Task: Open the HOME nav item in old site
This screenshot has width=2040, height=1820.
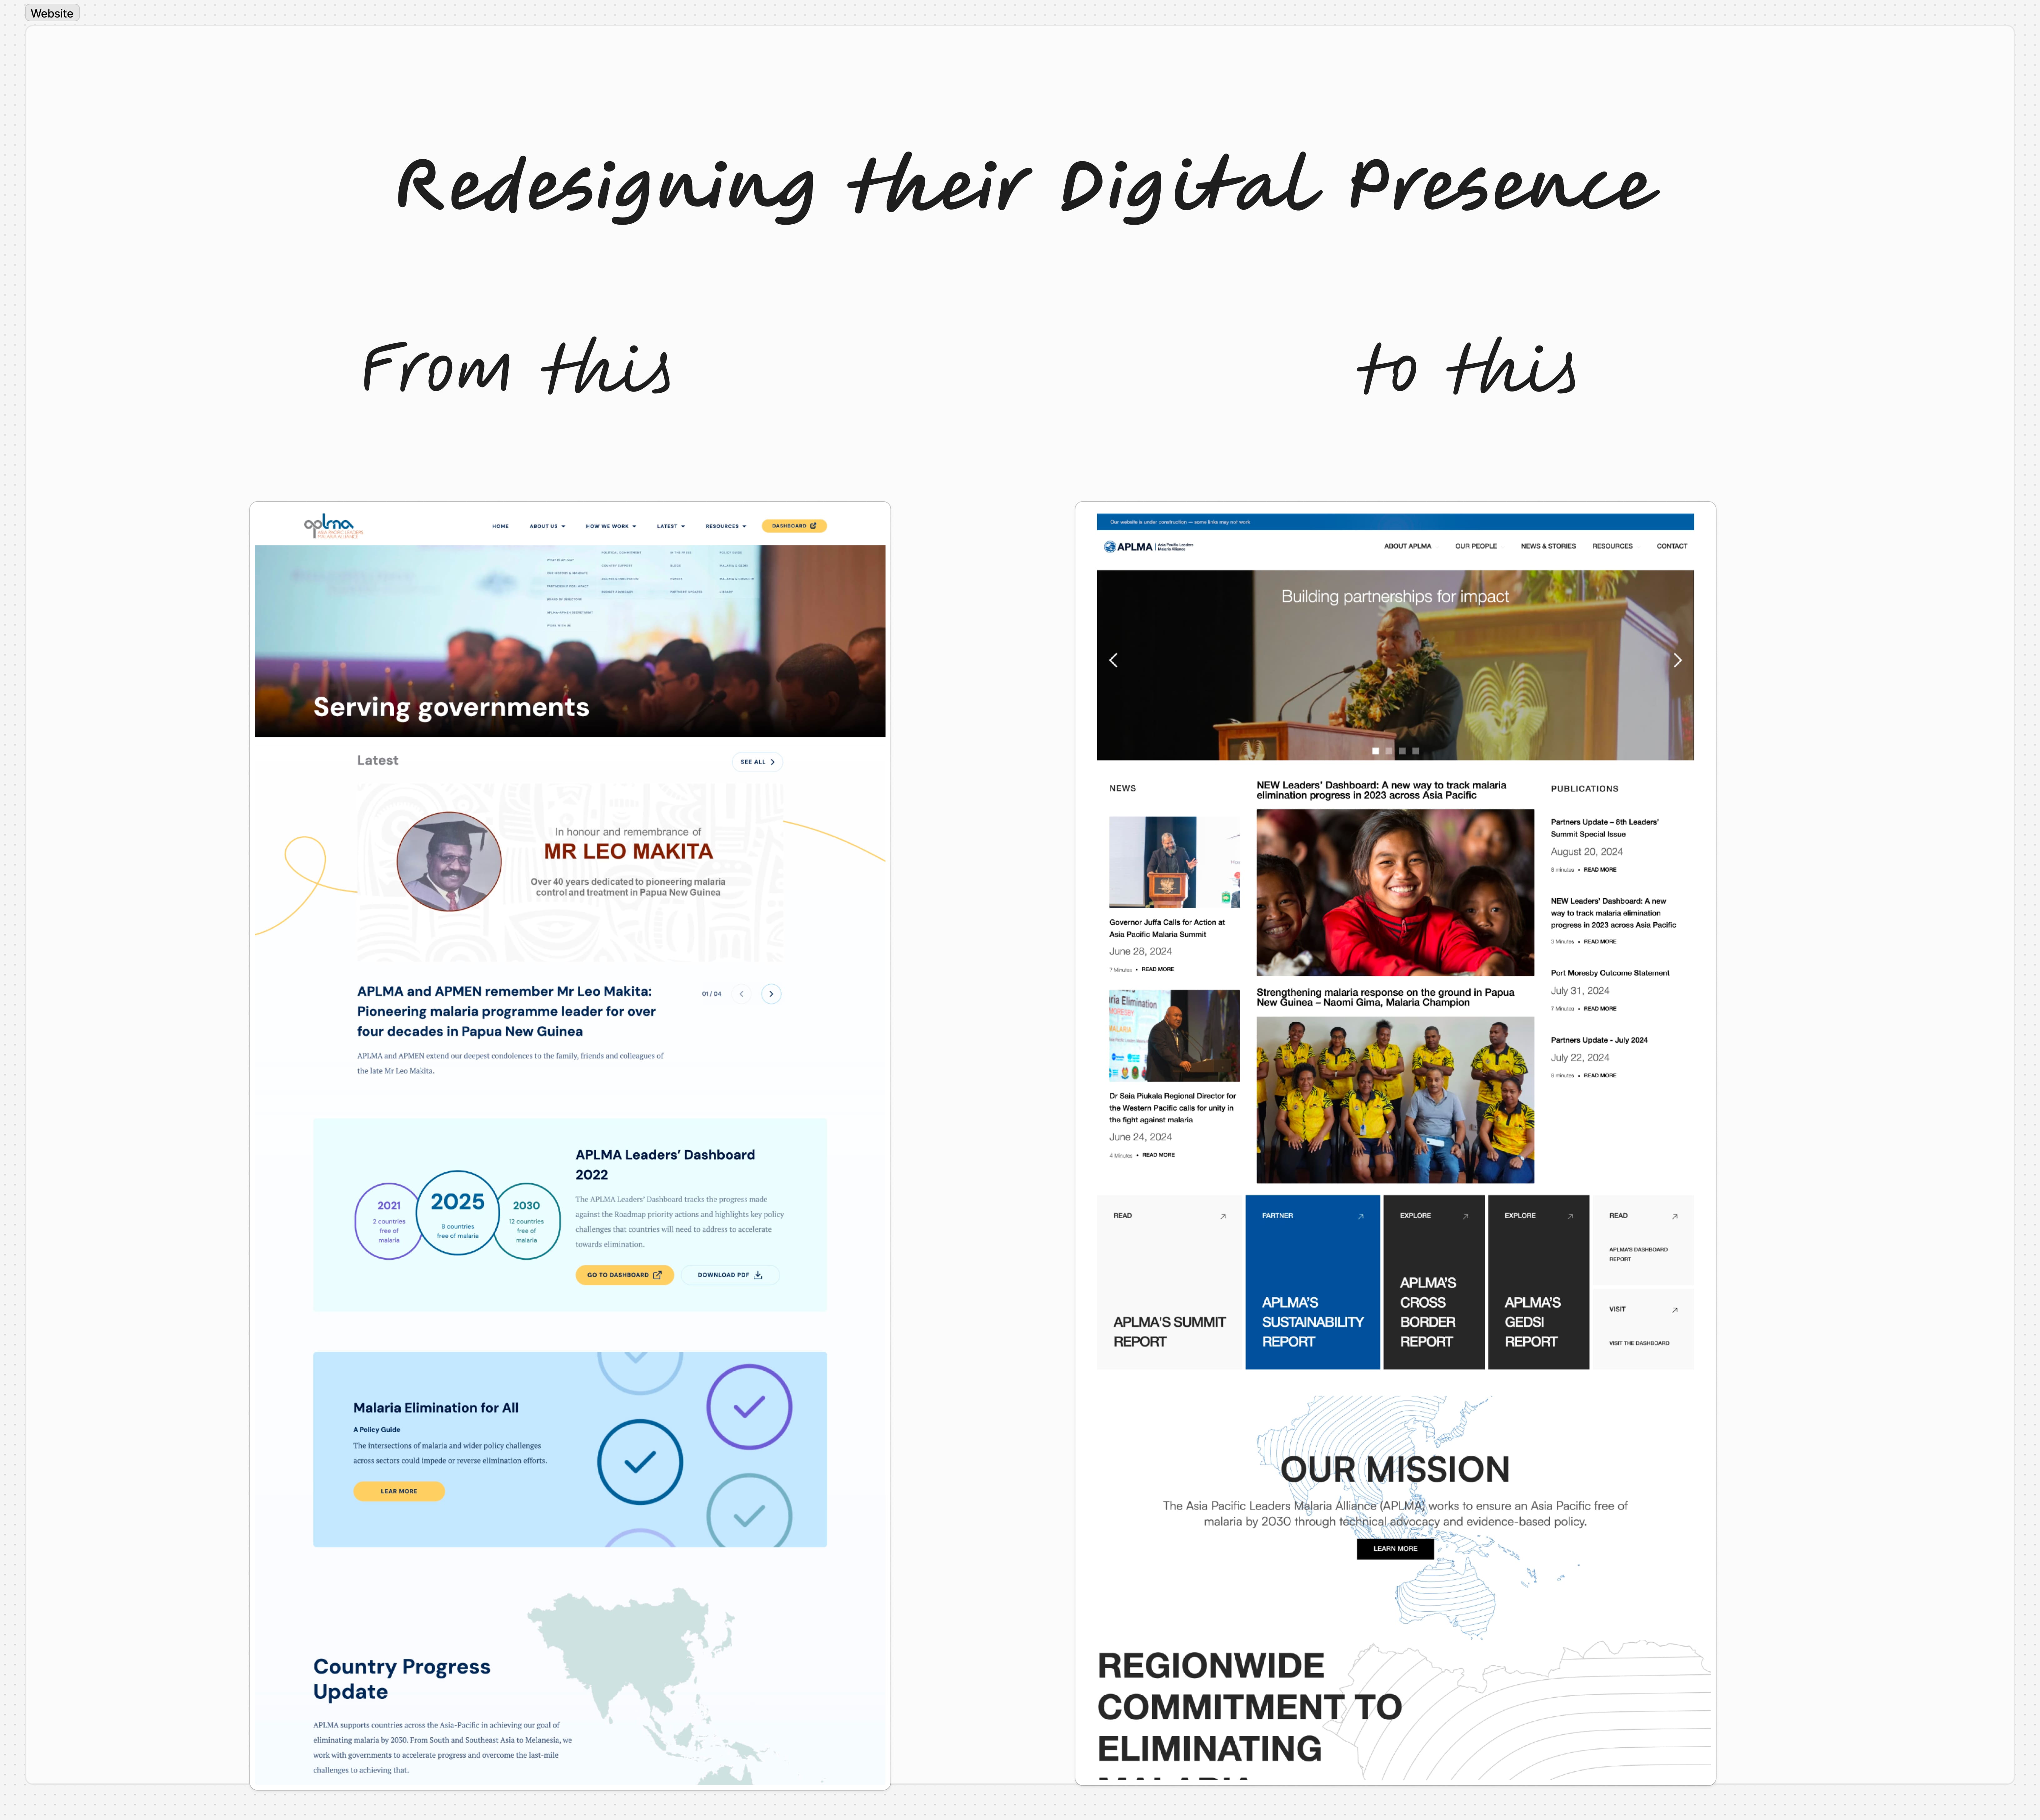Action: 500,526
